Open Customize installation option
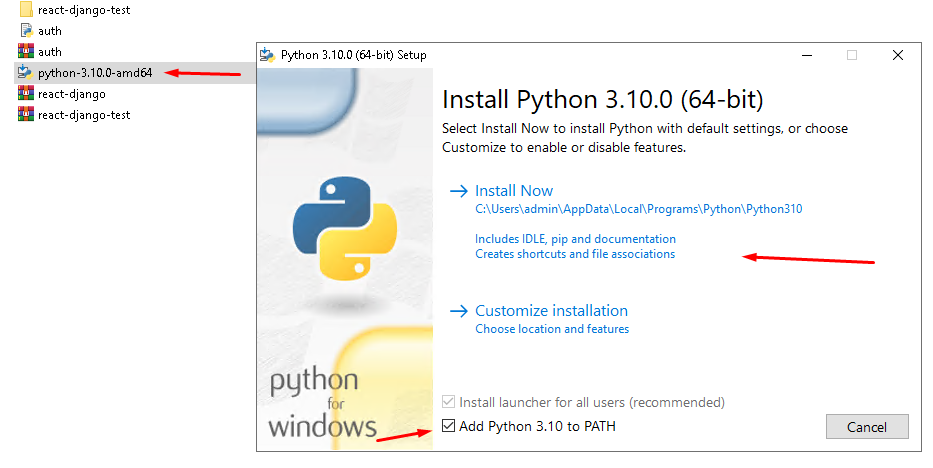Image resolution: width=933 pixels, height=468 pixels. point(552,311)
